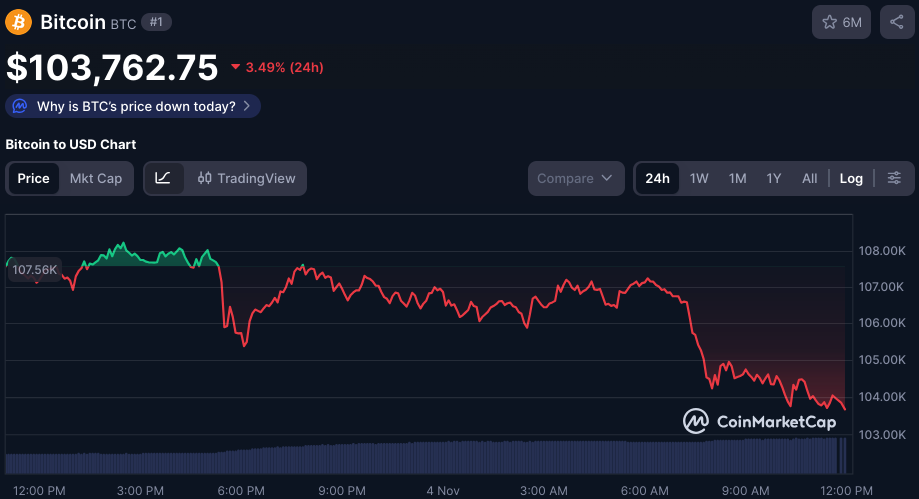Select the 1M time range
This screenshot has height=499, width=919.
click(x=737, y=178)
